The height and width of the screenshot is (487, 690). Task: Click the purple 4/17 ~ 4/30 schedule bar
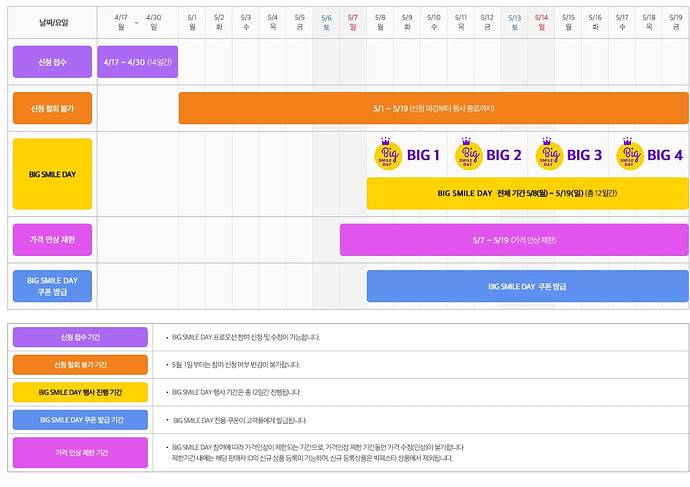click(138, 62)
